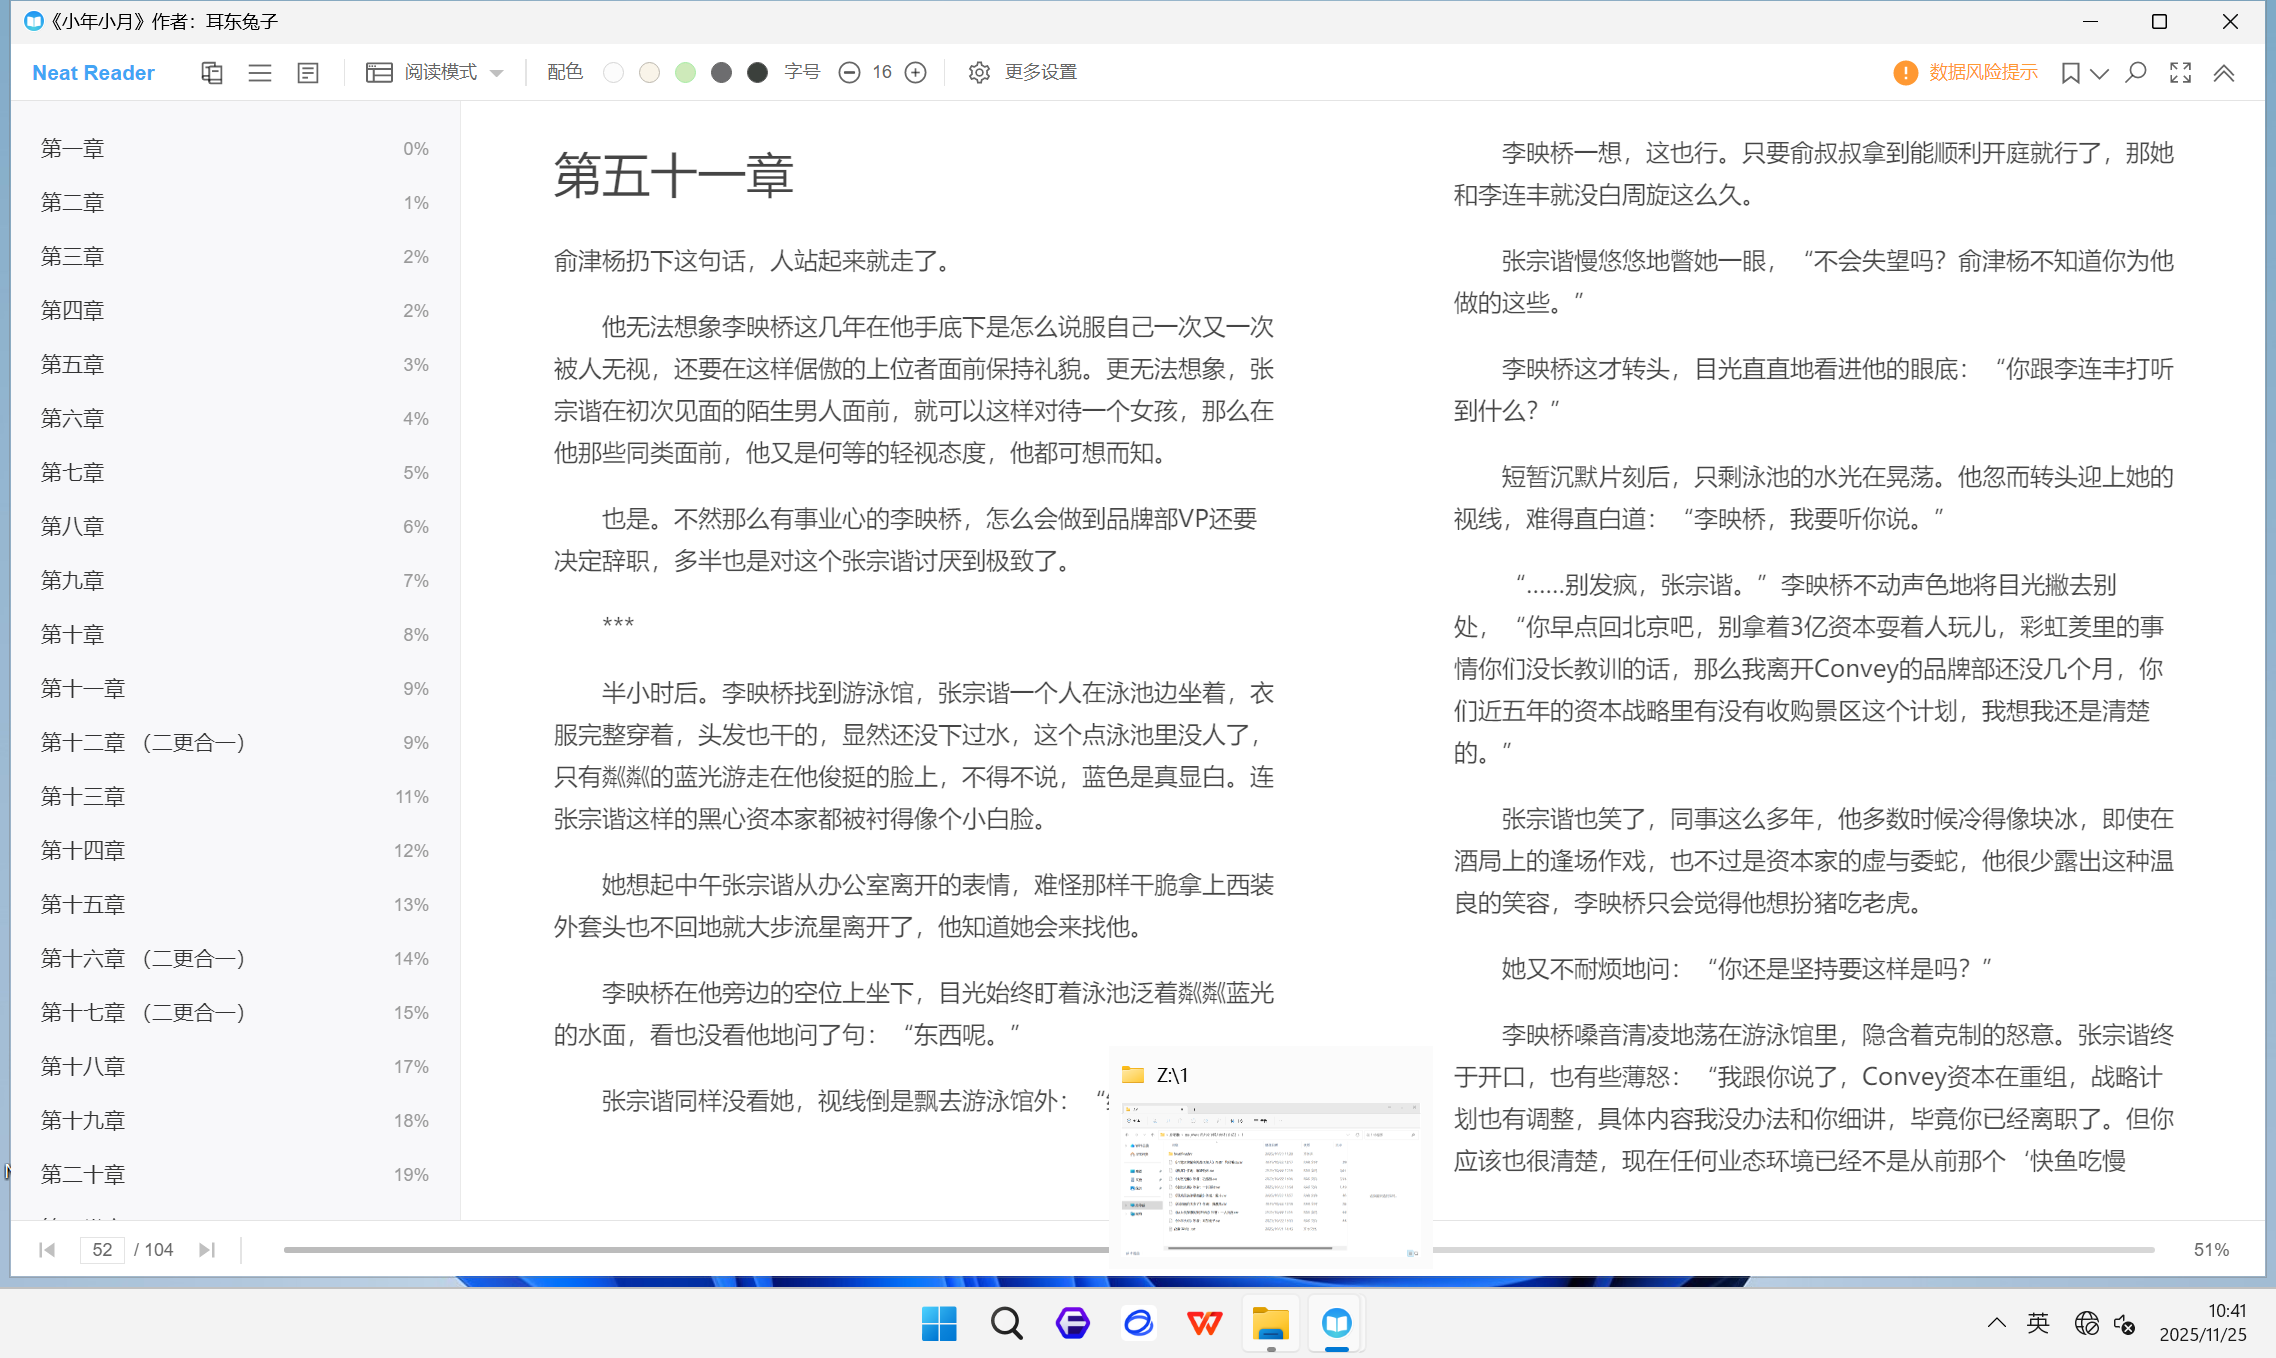Select the green color theme swatch
Screen dimensions: 2276x1358
tap(685, 73)
